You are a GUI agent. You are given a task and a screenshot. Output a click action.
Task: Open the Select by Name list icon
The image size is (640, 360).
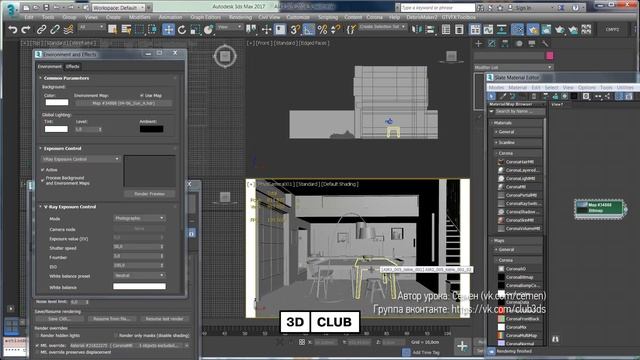pyautogui.click(x=126, y=29)
